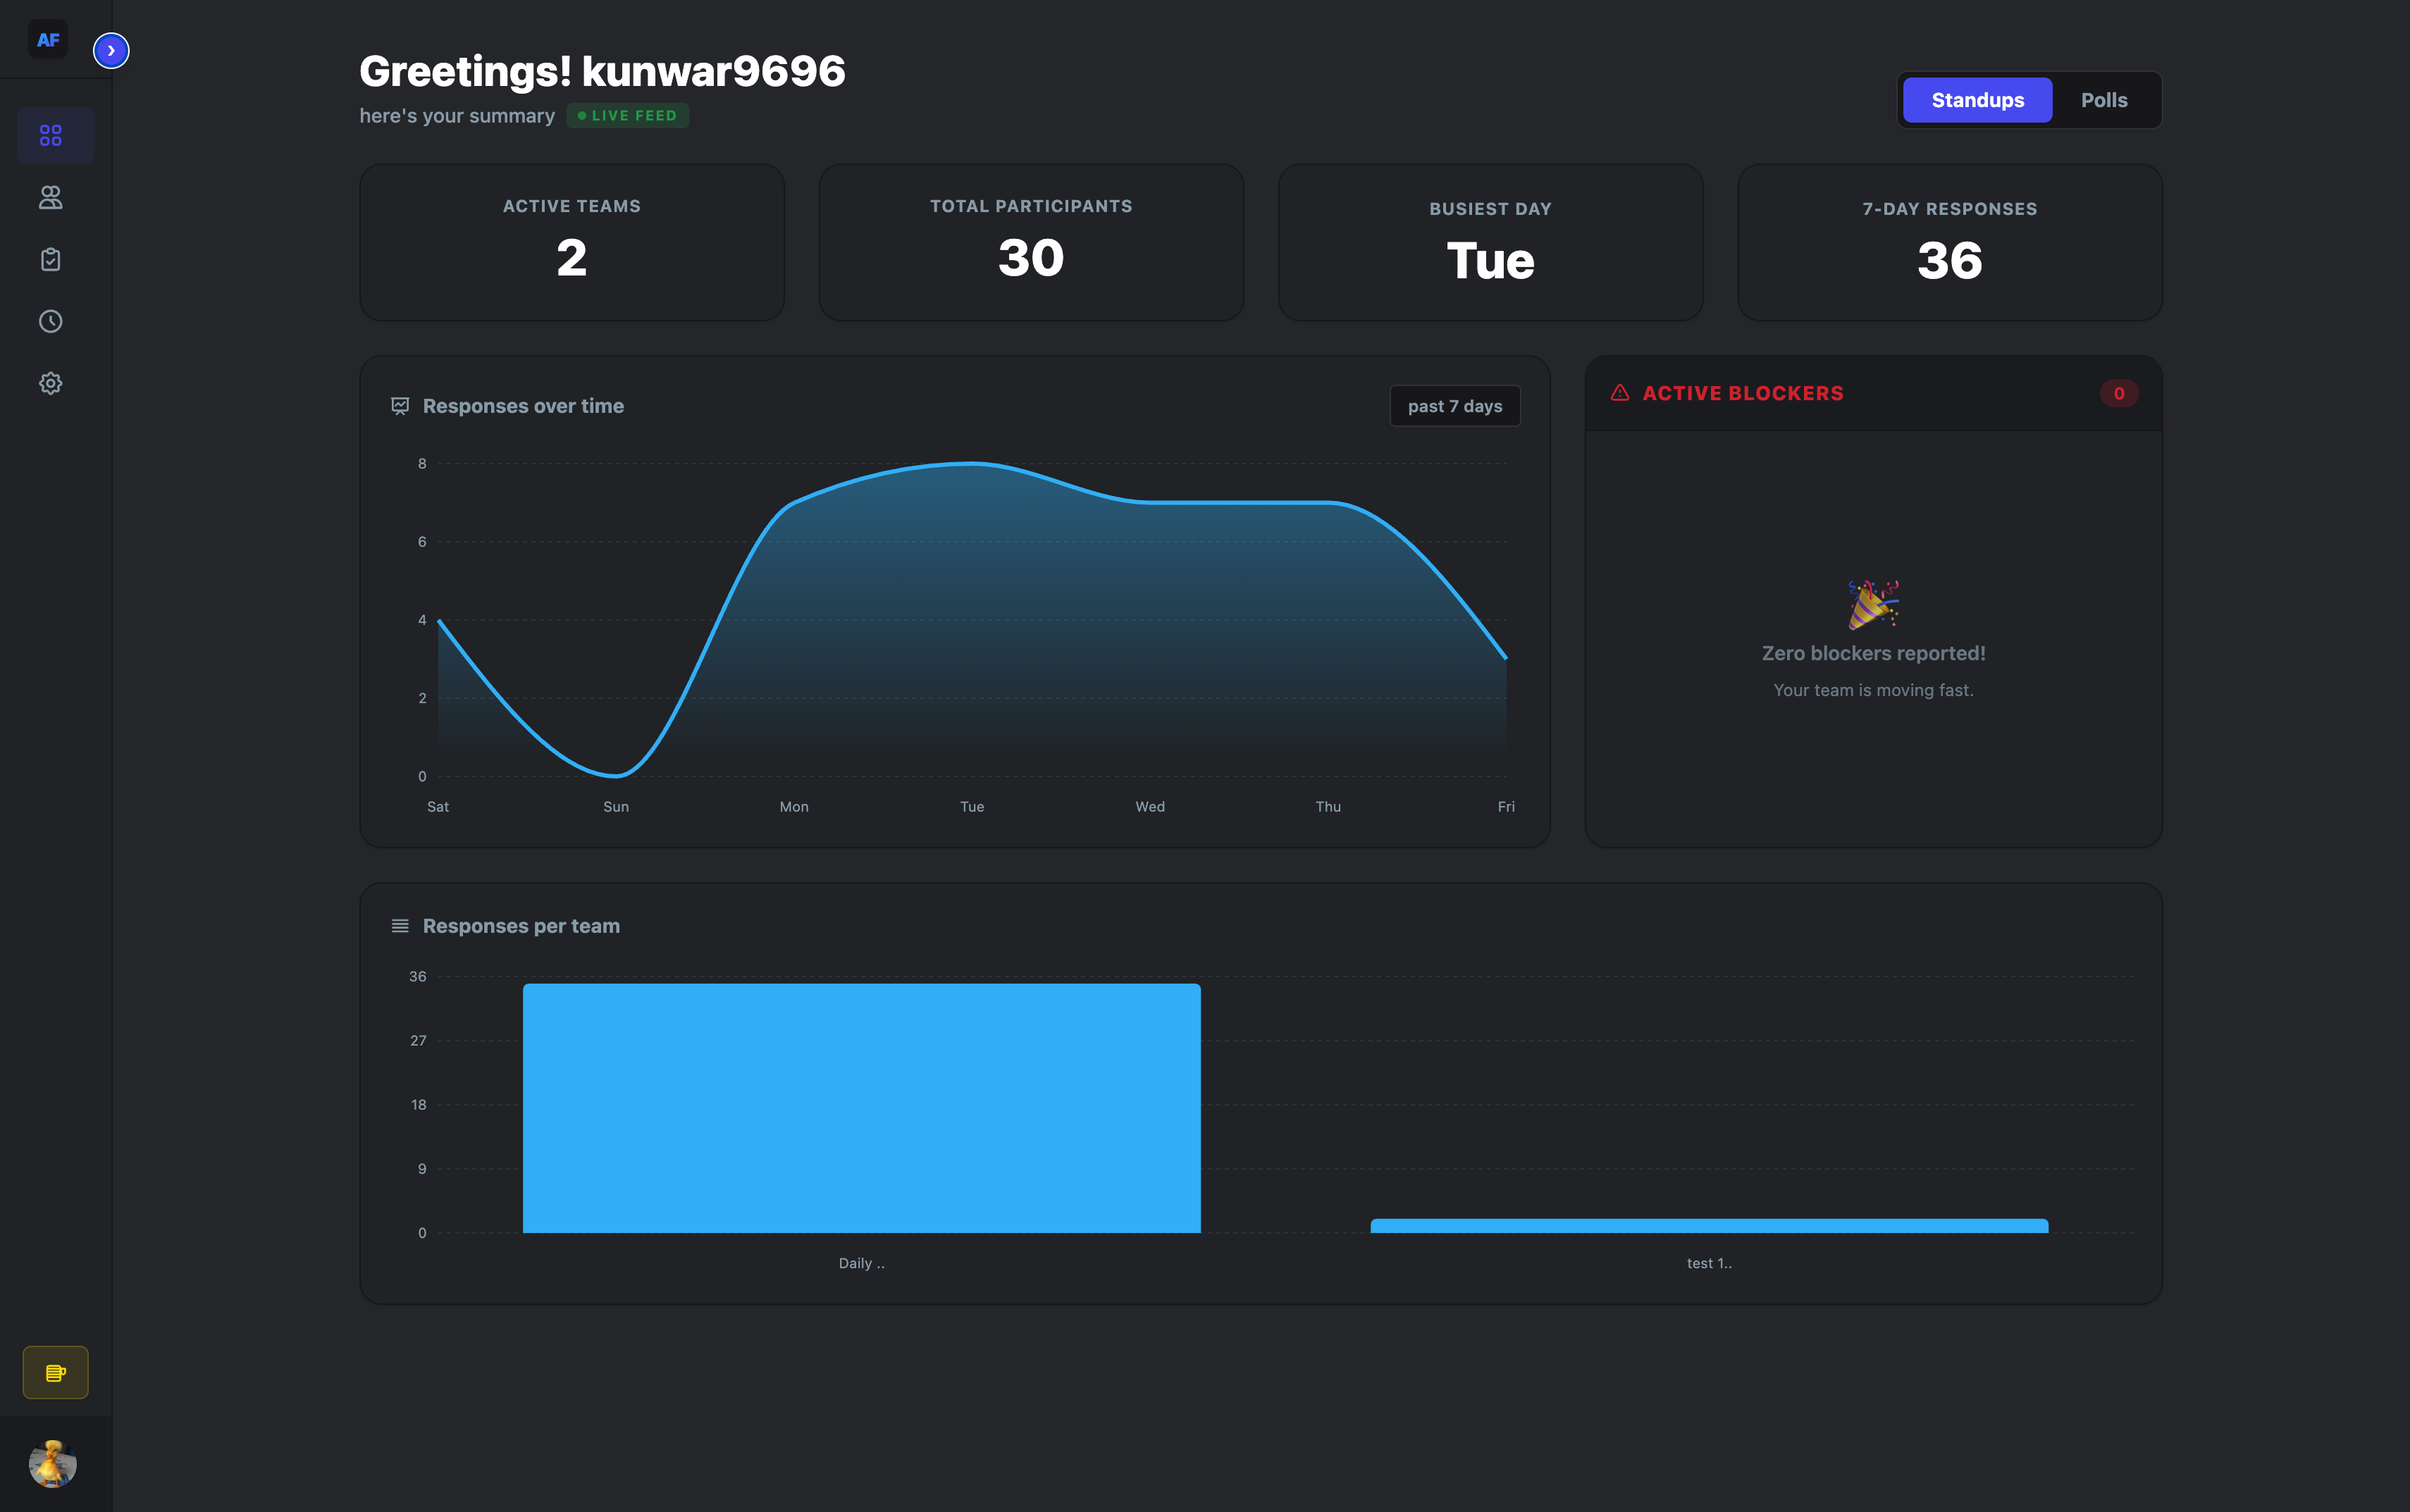Click the LIVE FEED status badge
Screen dimensions: 2410x1512
pyautogui.click(x=627, y=116)
